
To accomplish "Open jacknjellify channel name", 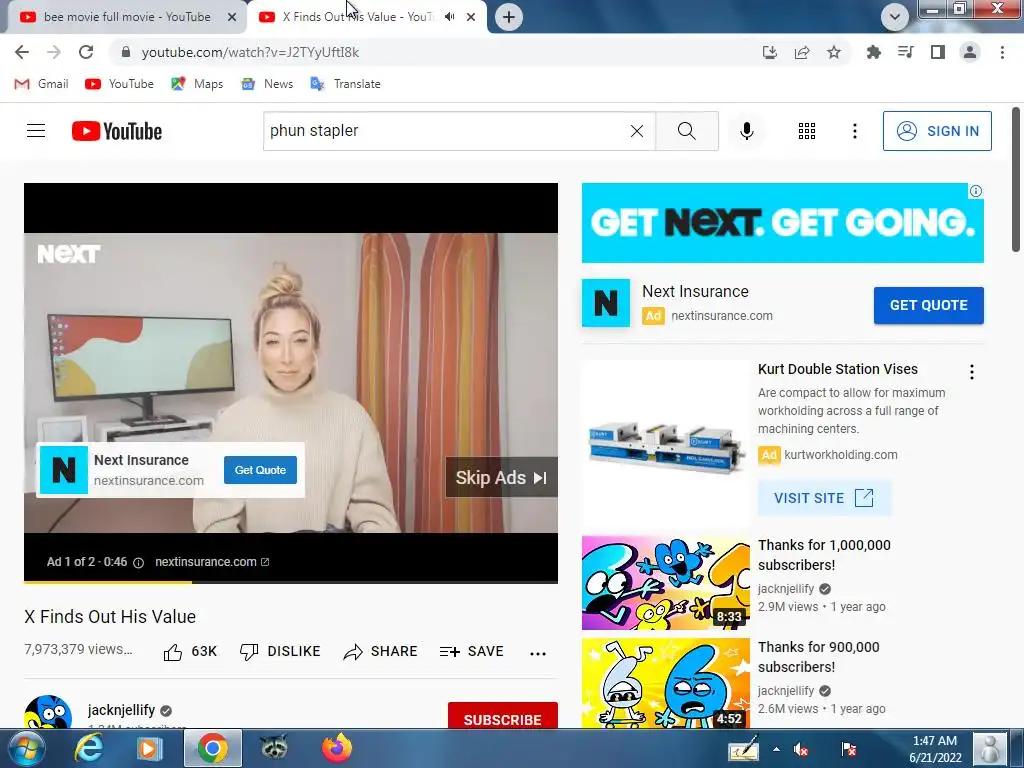I will point(121,710).
